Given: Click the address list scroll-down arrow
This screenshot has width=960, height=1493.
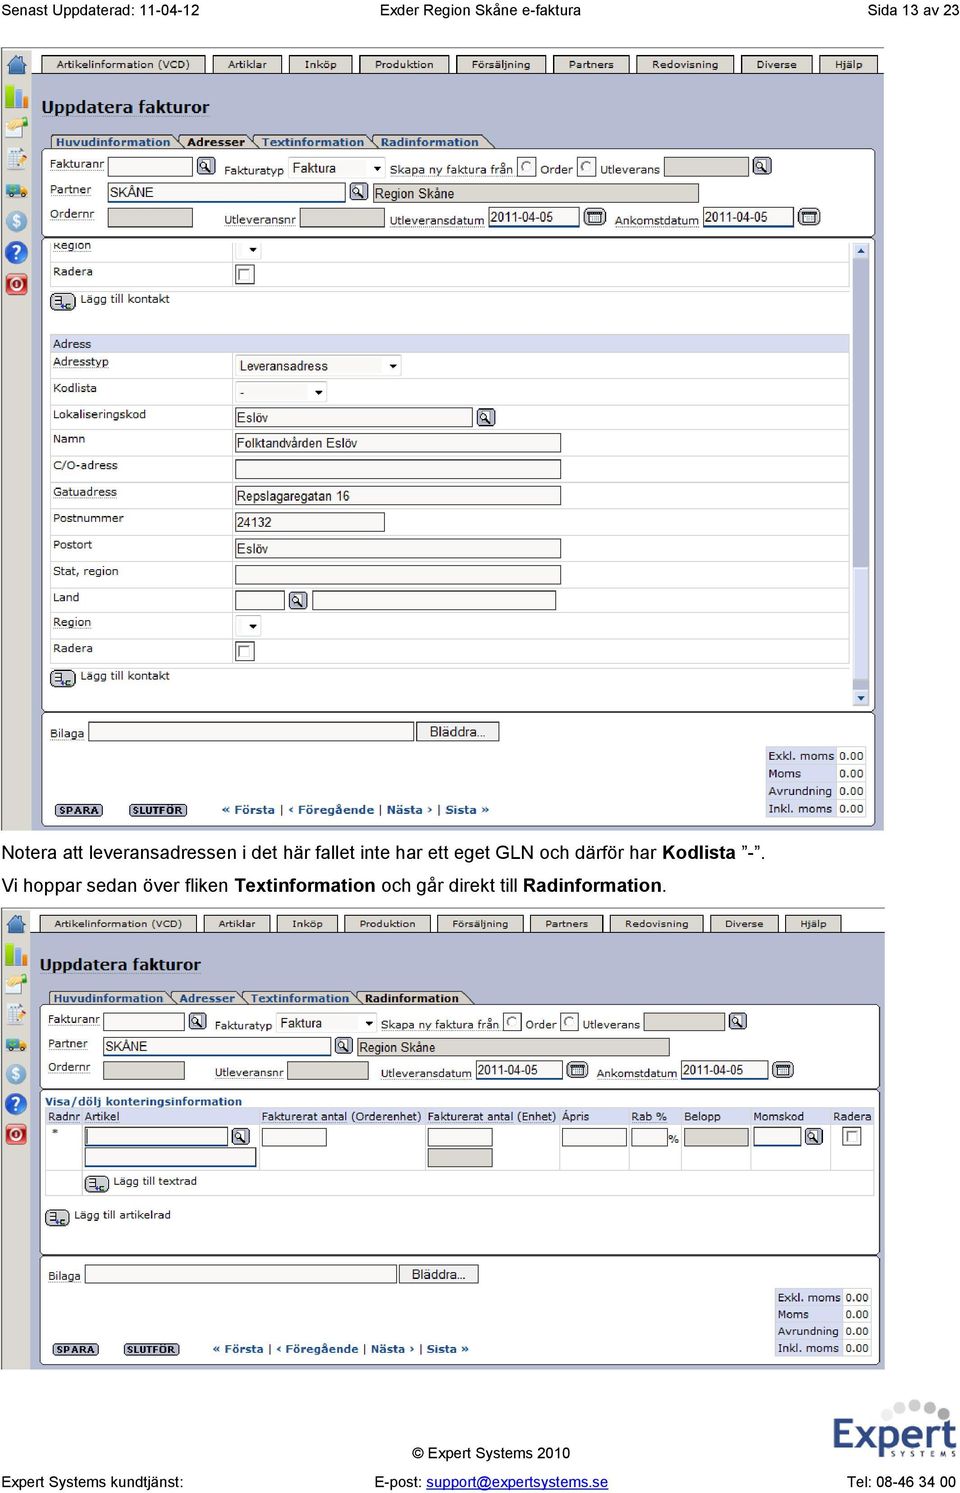Looking at the screenshot, I should click(x=860, y=698).
